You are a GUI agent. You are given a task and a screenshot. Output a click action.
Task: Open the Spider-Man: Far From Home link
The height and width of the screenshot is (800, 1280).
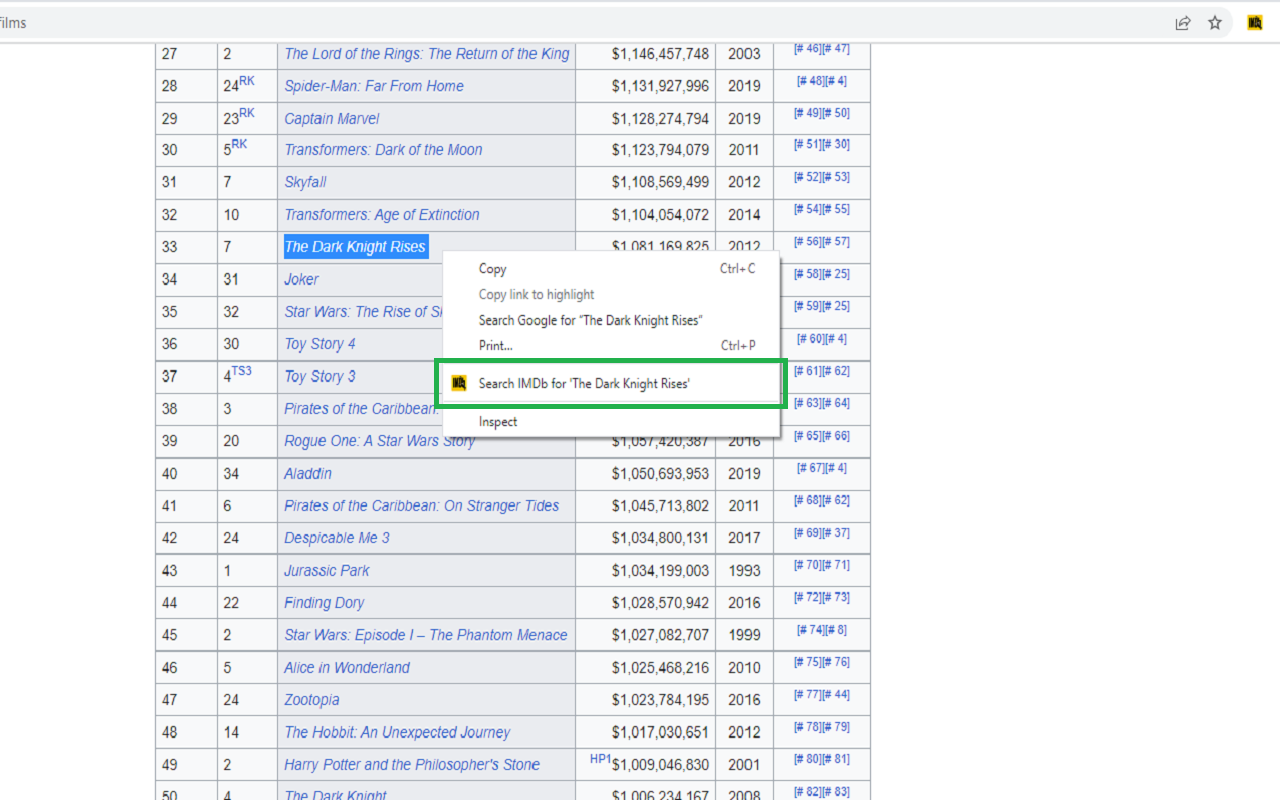374,86
